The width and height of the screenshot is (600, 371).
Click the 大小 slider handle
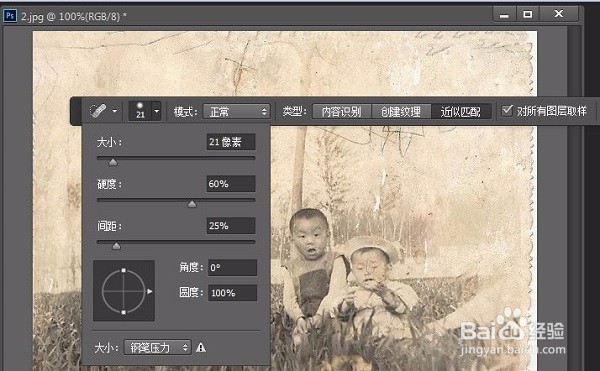pyautogui.click(x=113, y=162)
